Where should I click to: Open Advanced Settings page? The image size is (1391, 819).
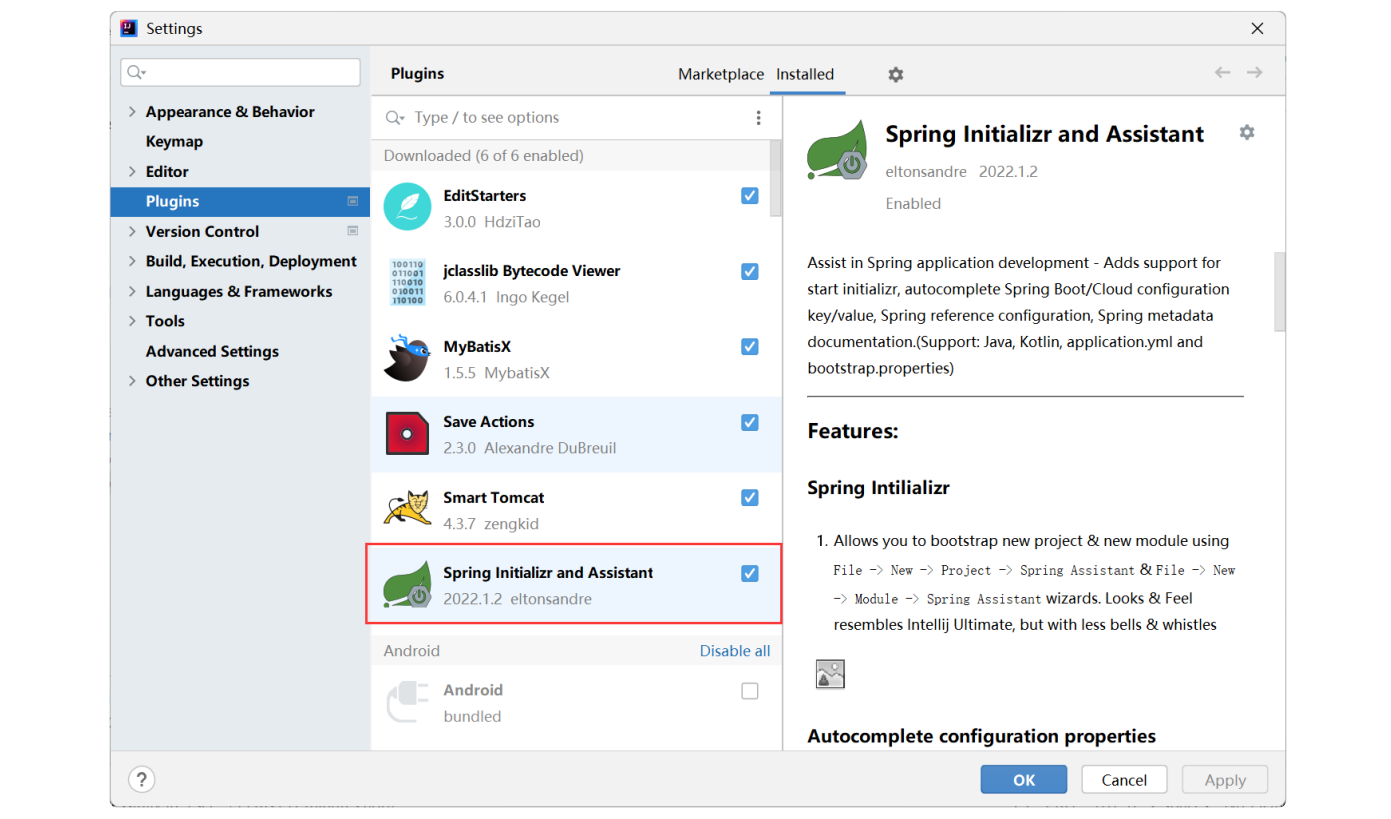(x=212, y=351)
